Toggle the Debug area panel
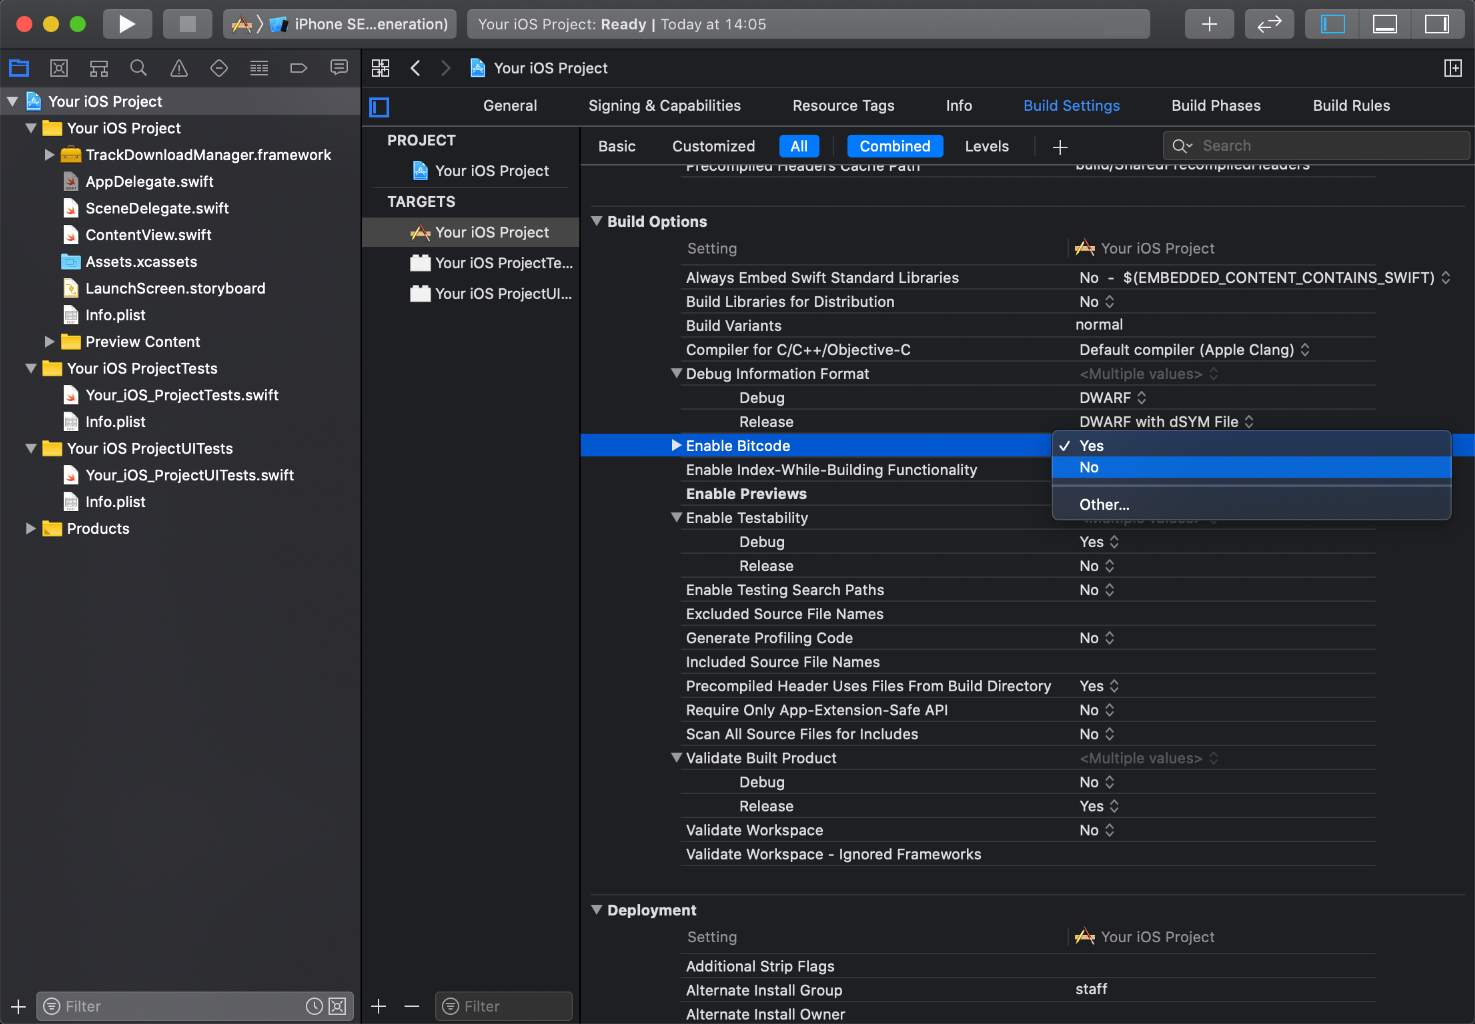 (1385, 24)
